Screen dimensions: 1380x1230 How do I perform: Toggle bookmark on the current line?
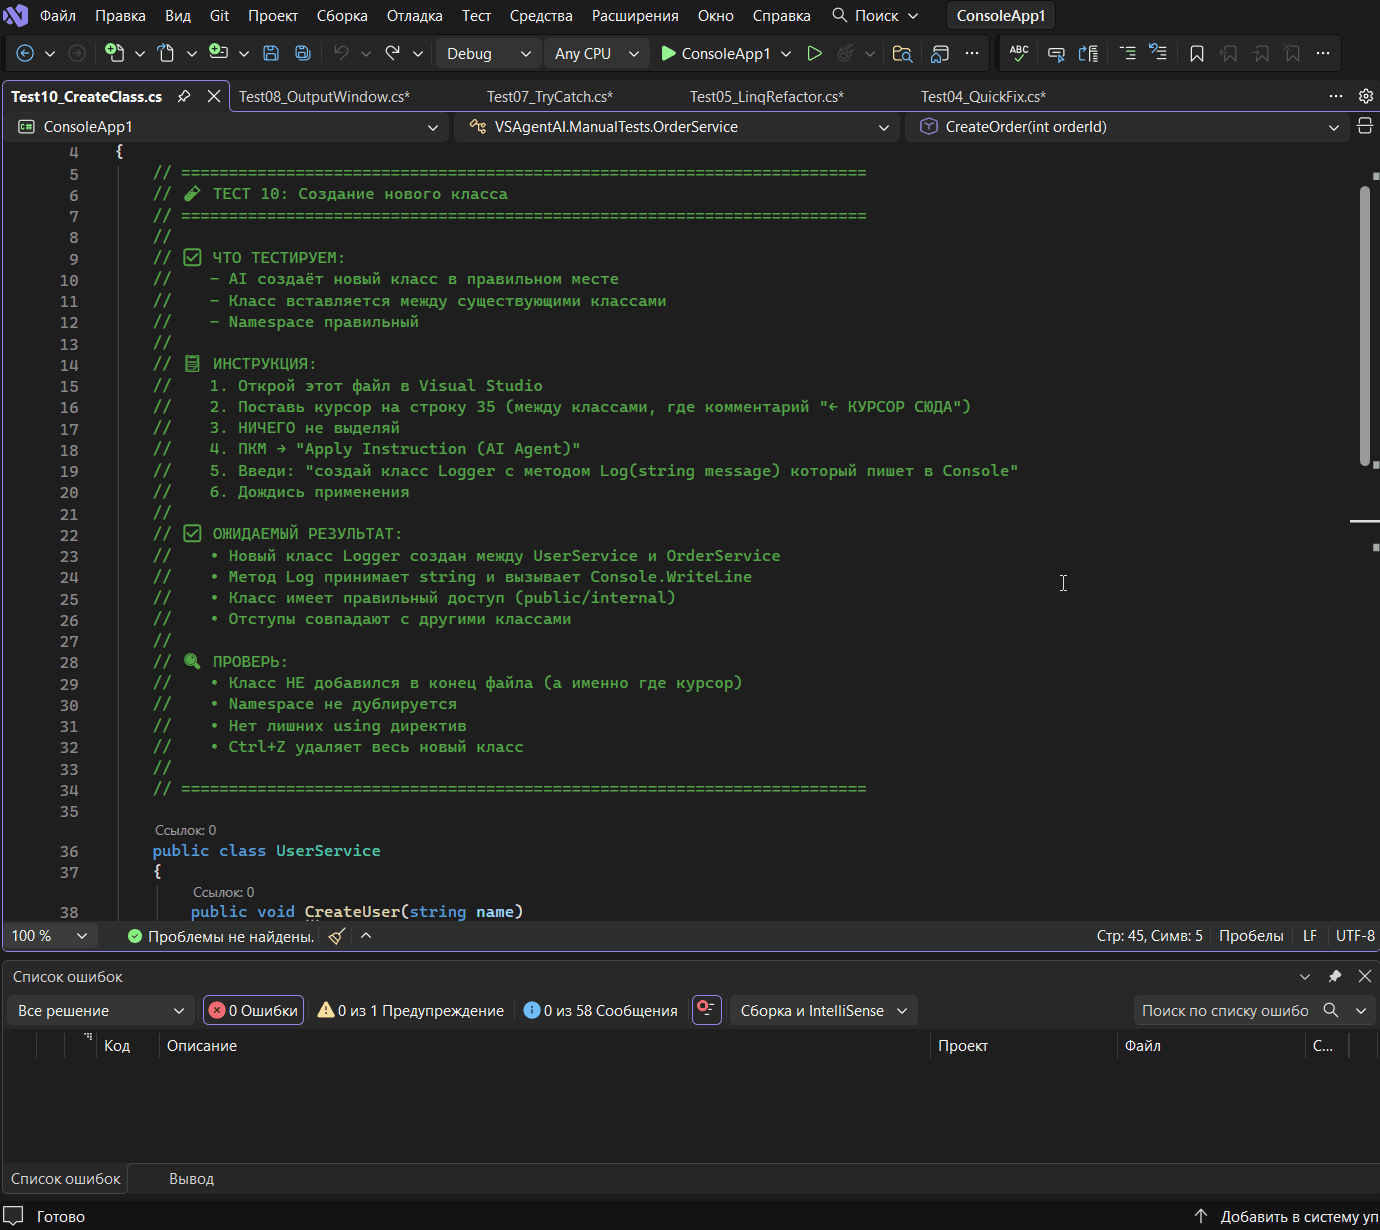1196,53
